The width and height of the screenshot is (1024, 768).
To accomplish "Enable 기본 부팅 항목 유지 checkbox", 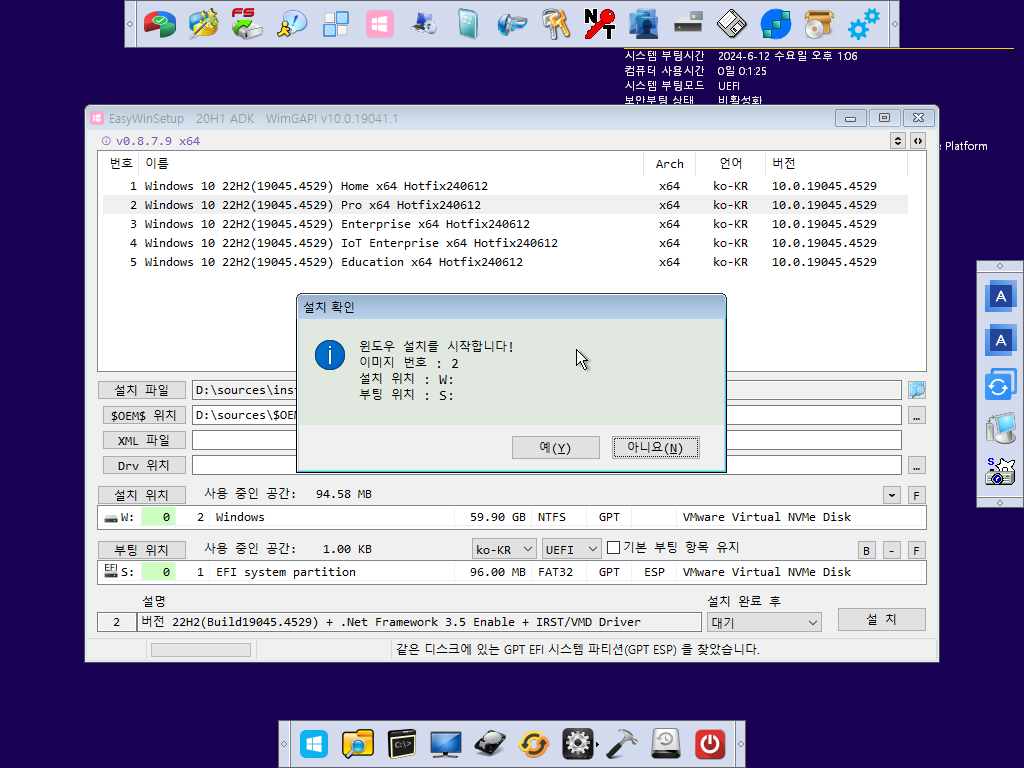I will coord(613,547).
